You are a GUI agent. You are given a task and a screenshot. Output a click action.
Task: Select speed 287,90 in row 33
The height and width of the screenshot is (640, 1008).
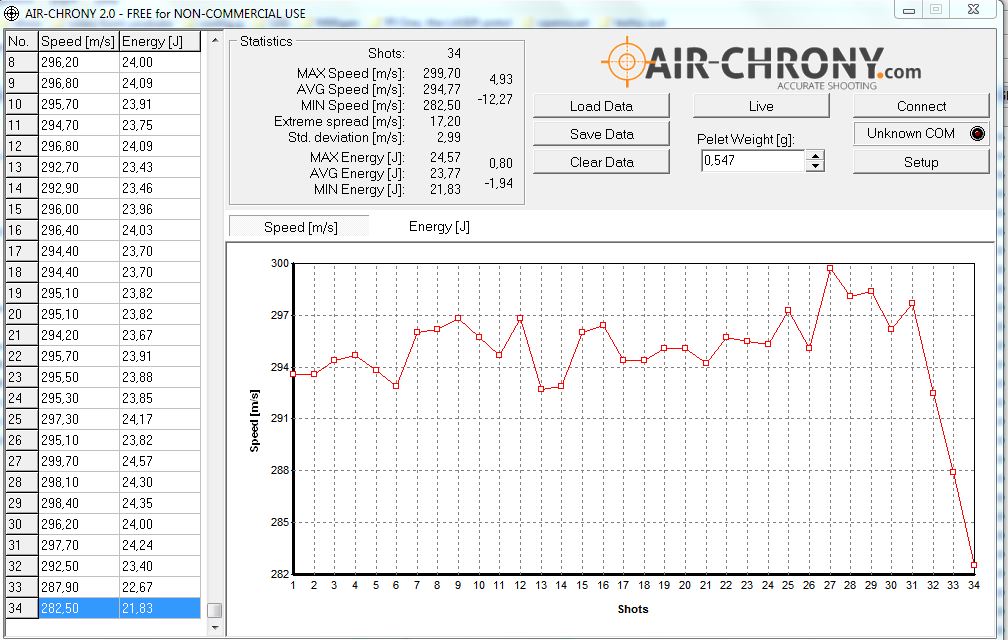point(78,587)
